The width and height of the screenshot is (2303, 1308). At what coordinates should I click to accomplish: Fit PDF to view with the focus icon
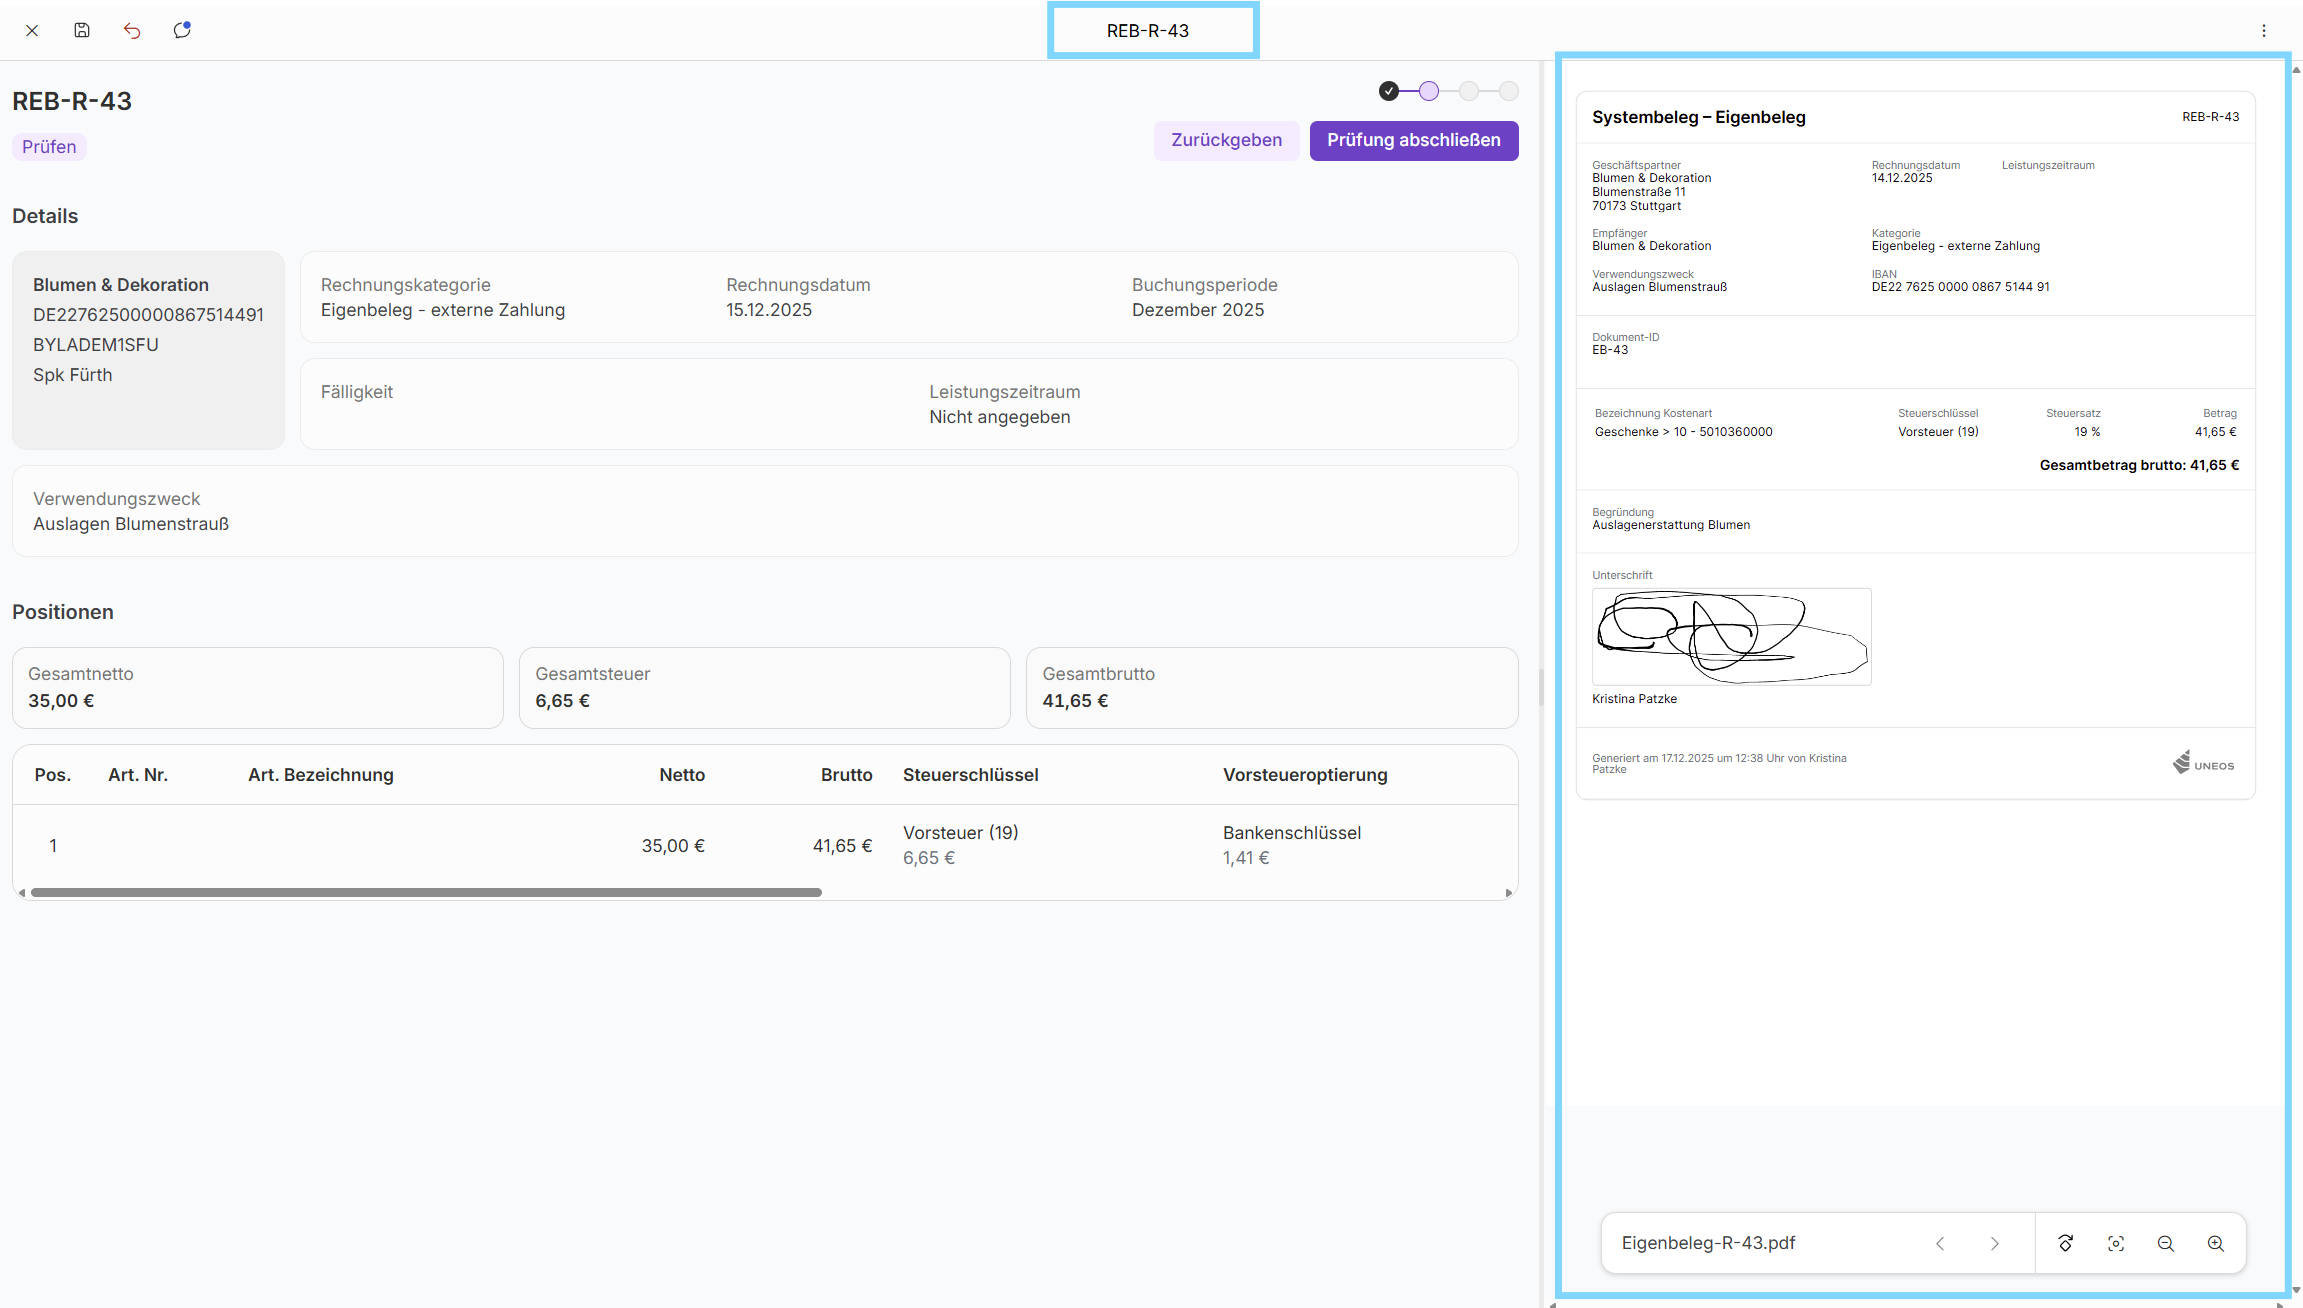coord(2115,1243)
